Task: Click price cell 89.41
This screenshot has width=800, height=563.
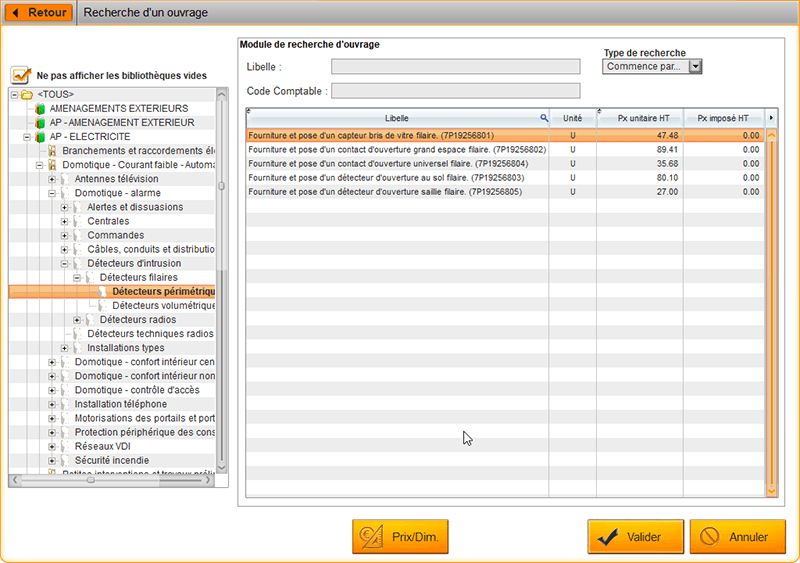Action: [667, 150]
